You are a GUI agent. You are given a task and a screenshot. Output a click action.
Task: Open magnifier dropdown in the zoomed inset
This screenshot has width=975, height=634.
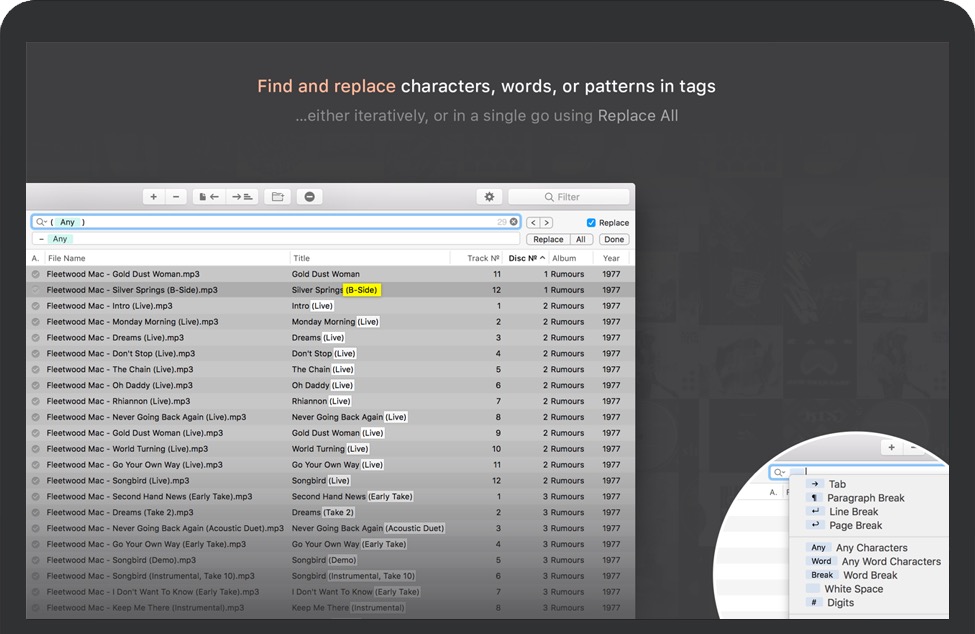pos(779,472)
